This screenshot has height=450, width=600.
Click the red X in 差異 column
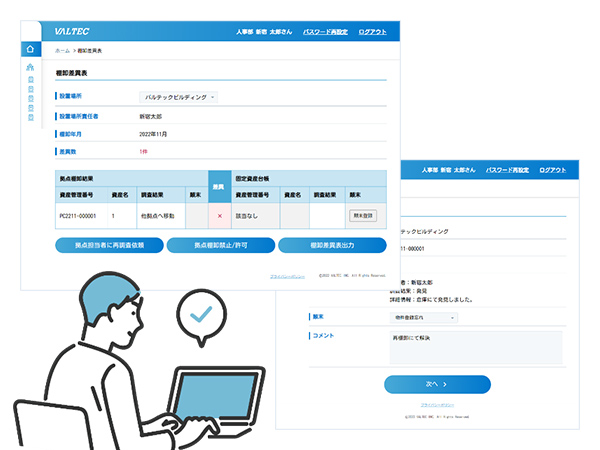[x=219, y=215]
